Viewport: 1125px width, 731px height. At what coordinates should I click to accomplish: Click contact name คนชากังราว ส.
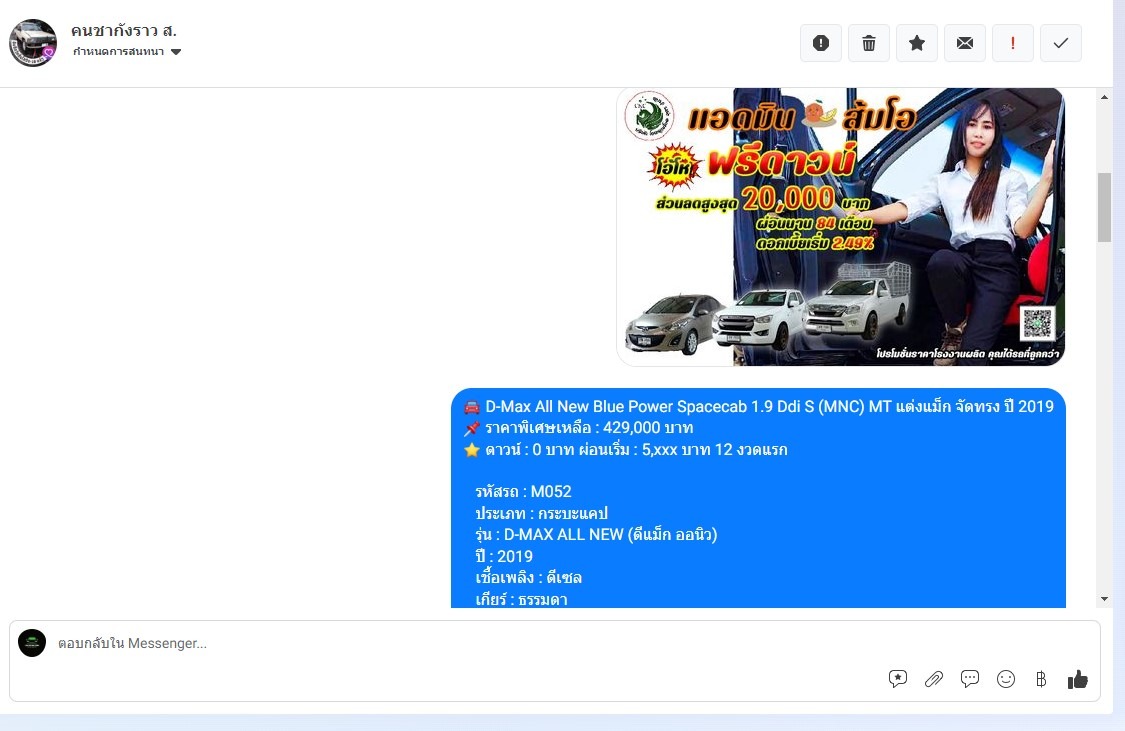point(123,31)
